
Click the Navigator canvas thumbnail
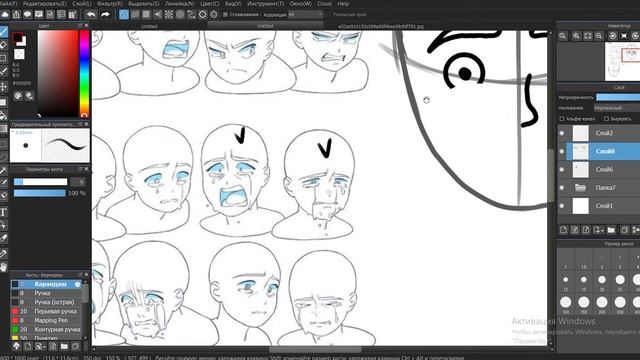coord(622,61)
